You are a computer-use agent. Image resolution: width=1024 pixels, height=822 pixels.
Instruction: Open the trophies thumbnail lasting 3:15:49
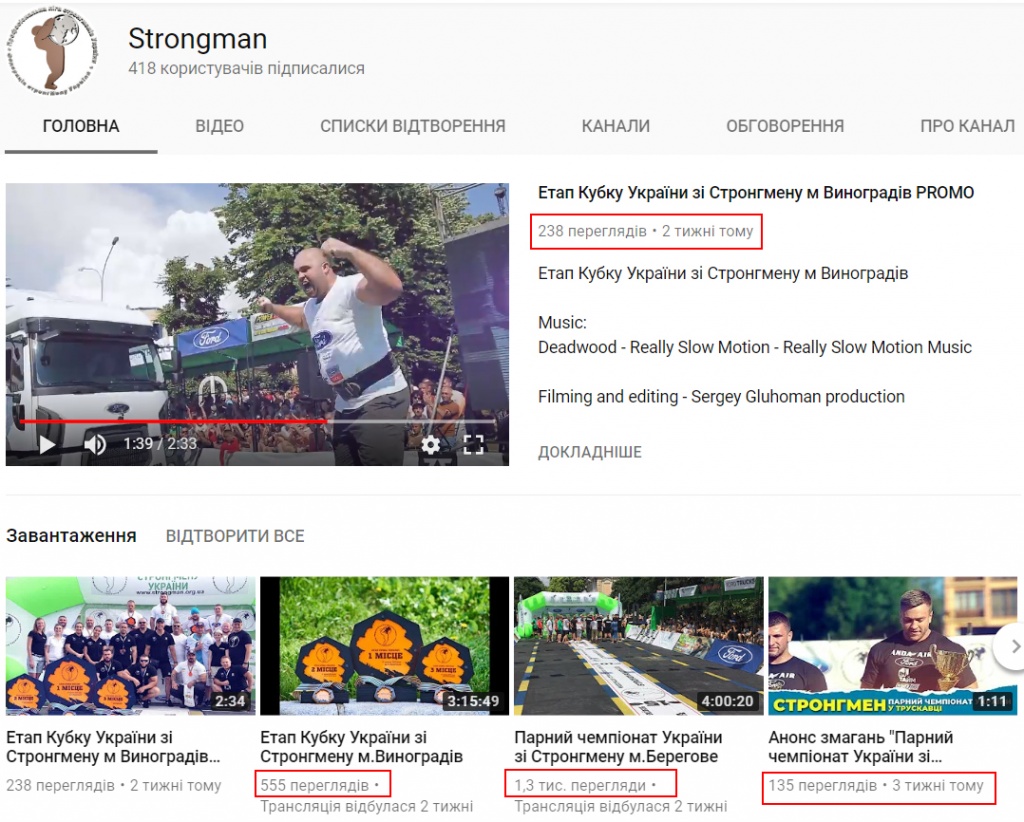point(384,646)
